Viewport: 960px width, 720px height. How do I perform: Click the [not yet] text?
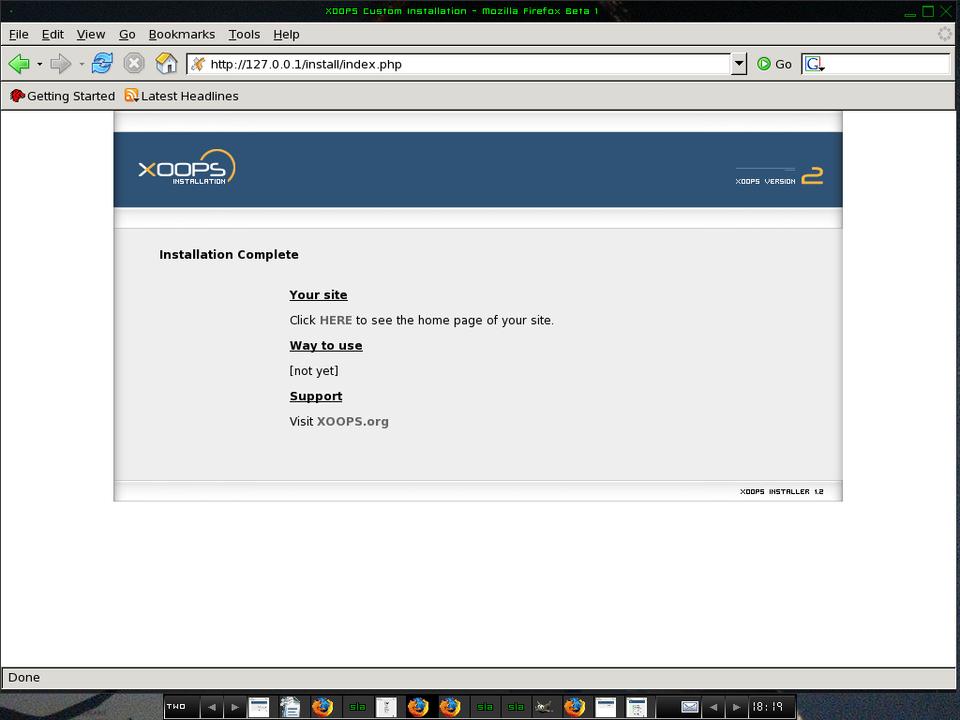click(314, 370)
